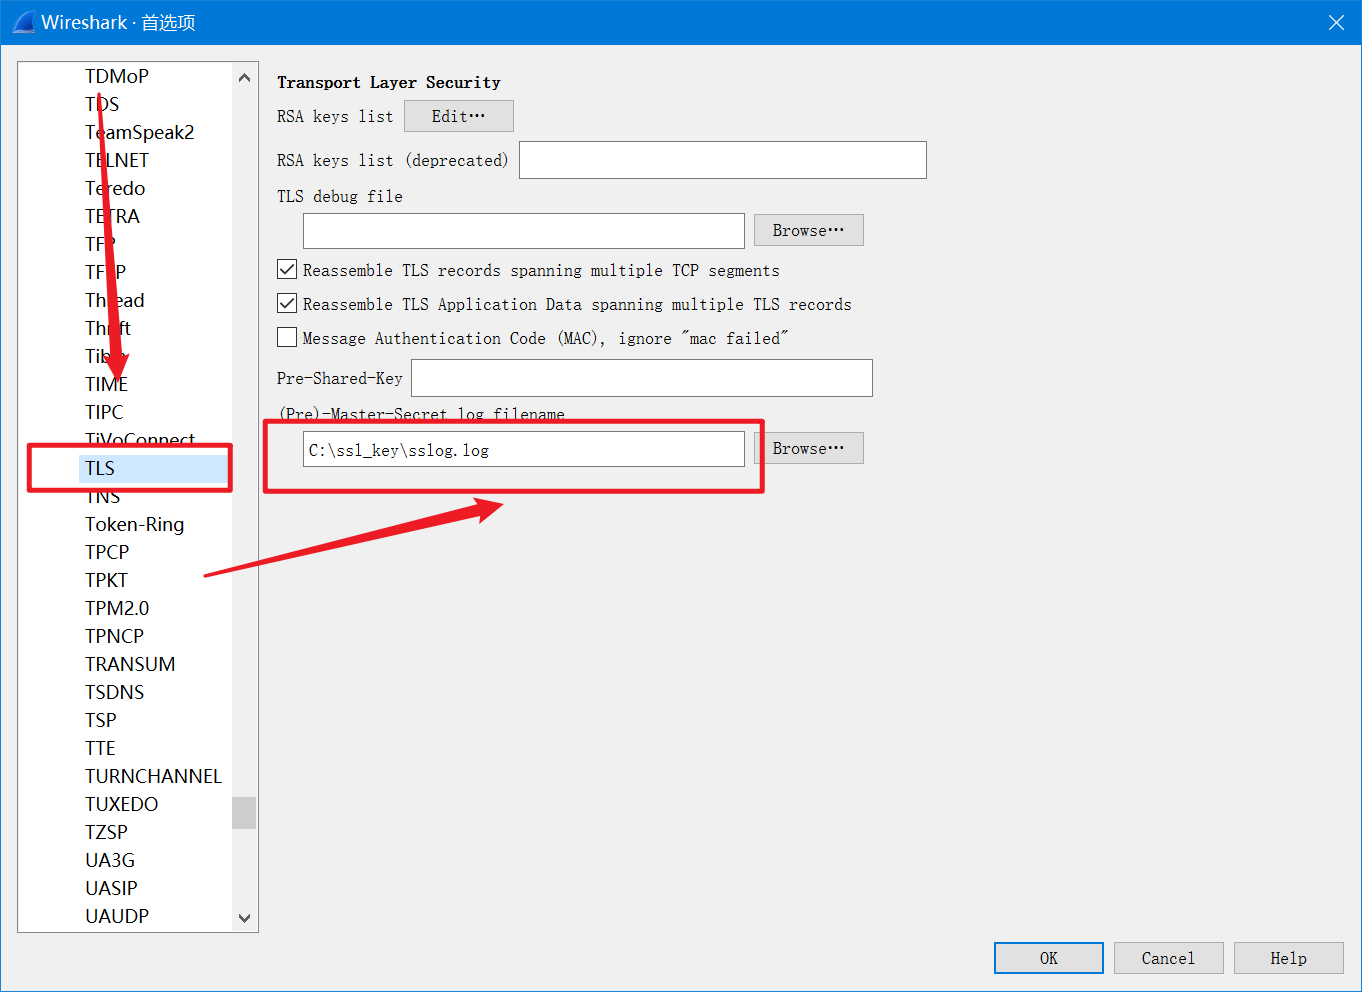Select TPKT protocol entry
This screenshot has width=1362, height=992.
(x=106, y=580)
